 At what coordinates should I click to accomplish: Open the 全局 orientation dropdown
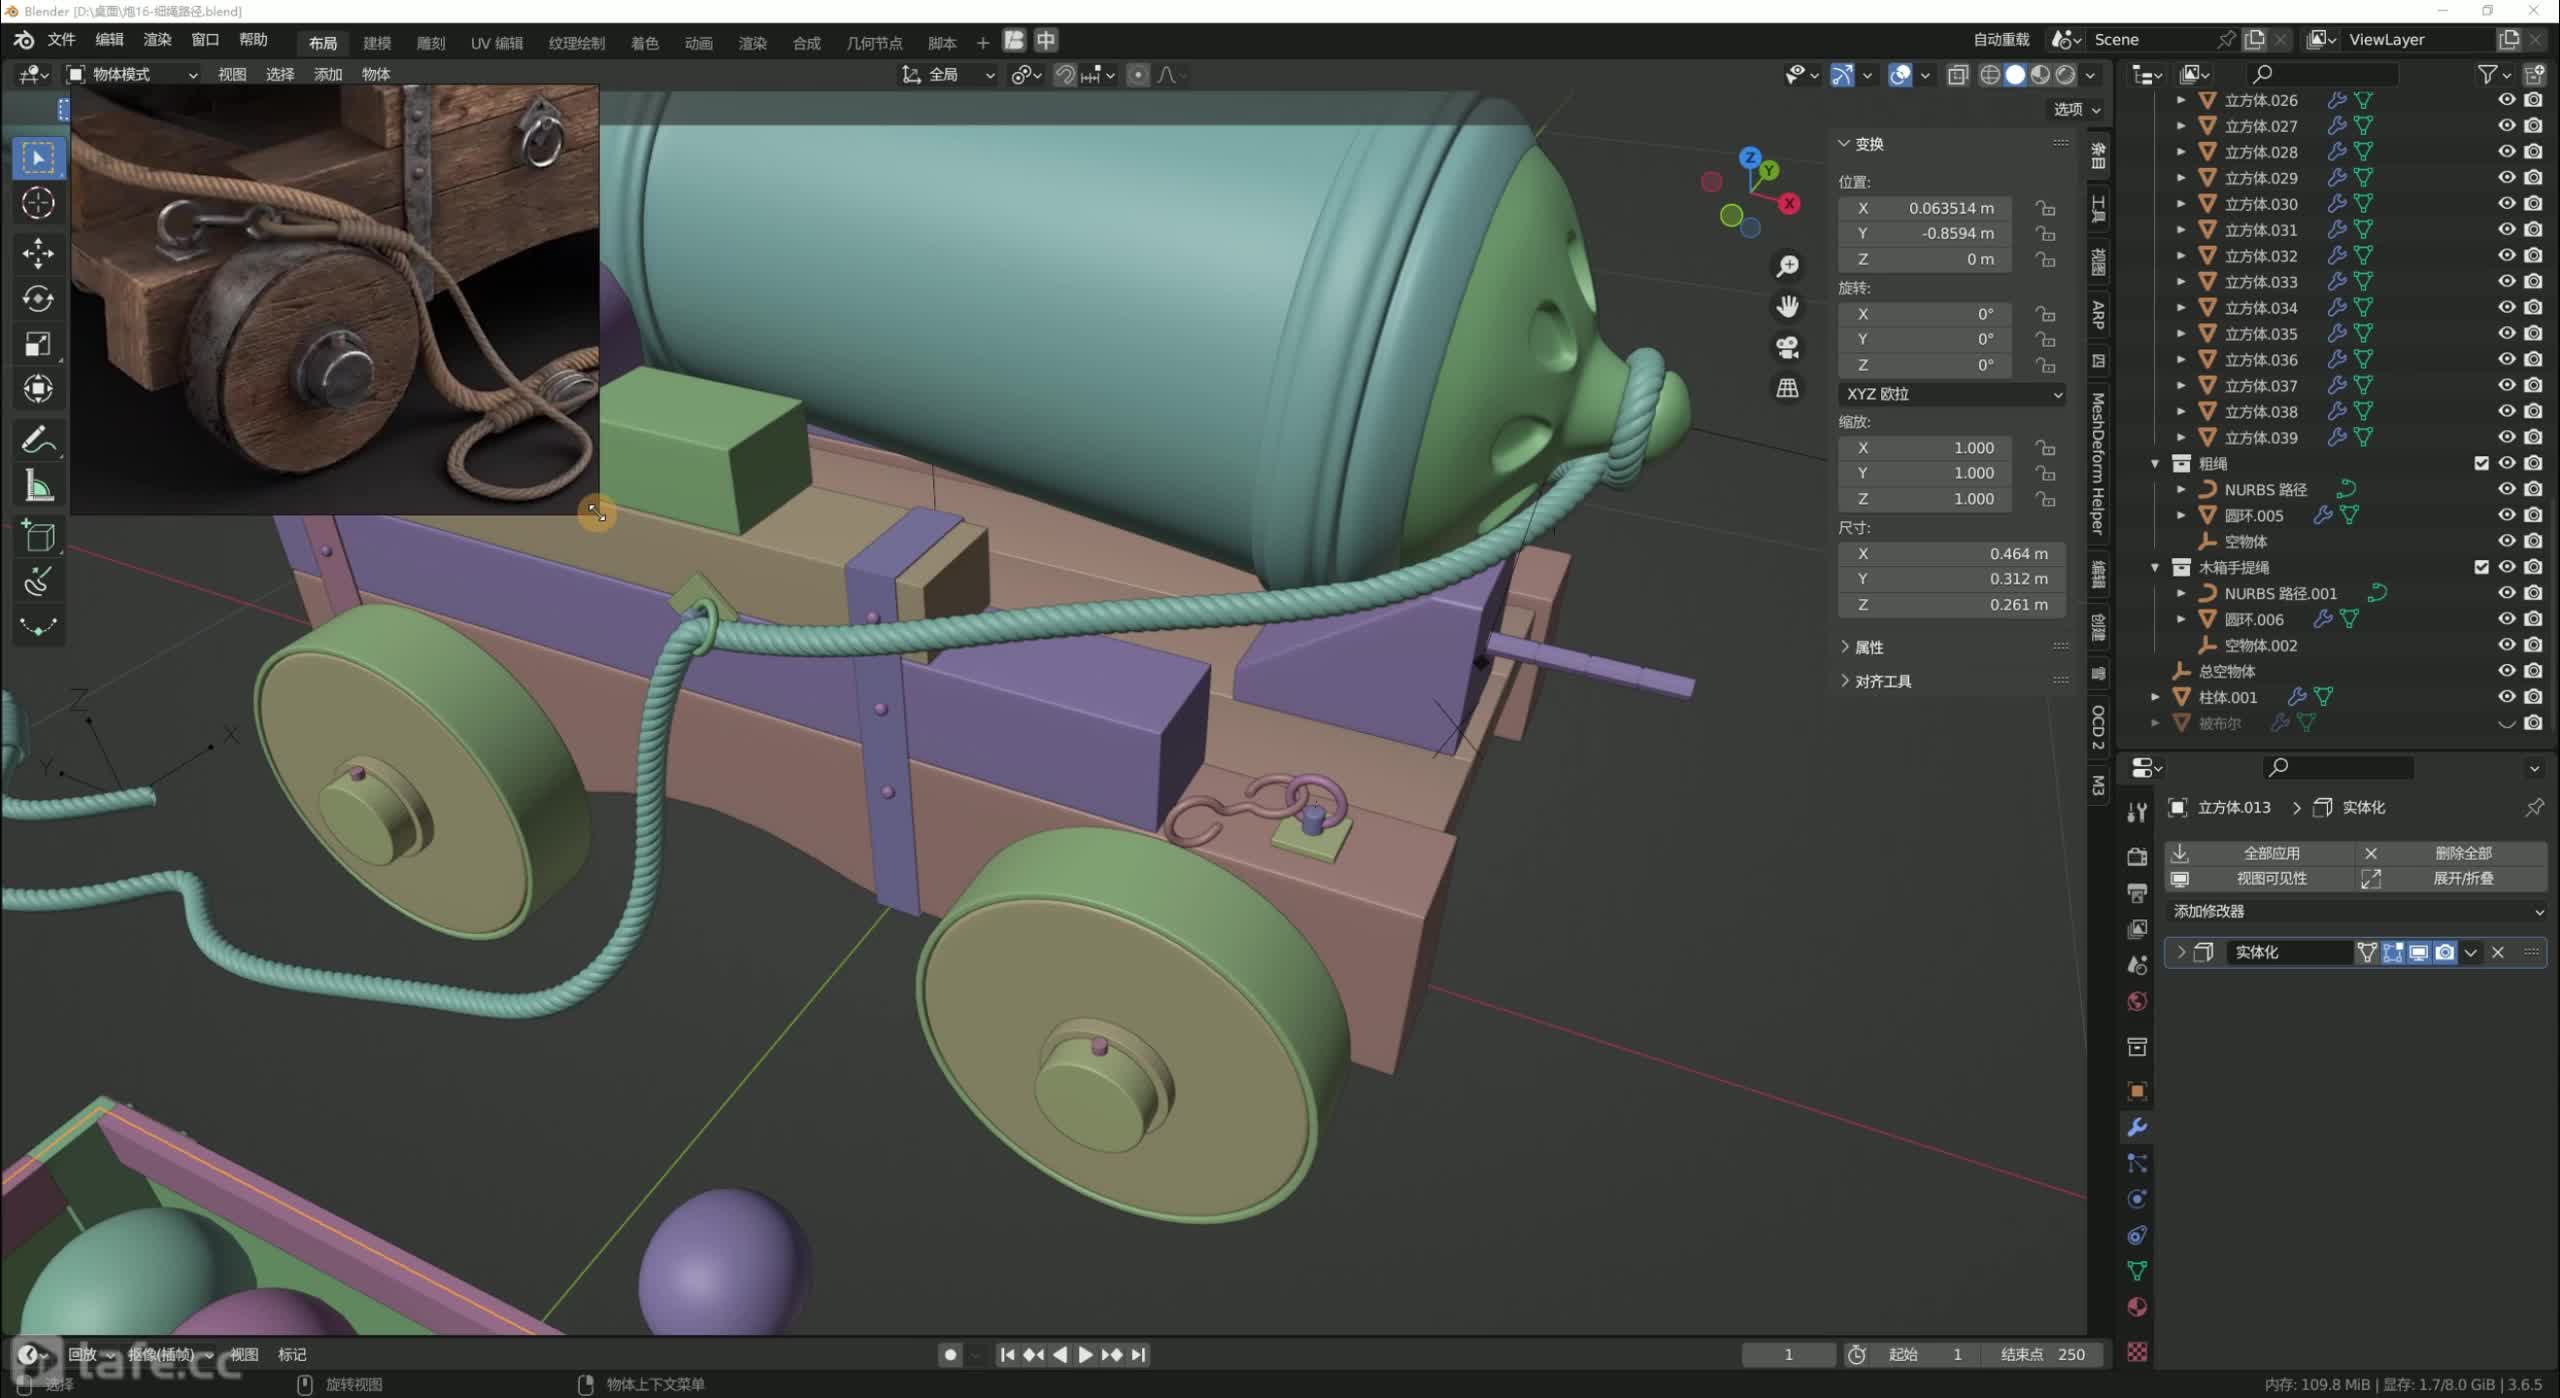pos(948,75)
